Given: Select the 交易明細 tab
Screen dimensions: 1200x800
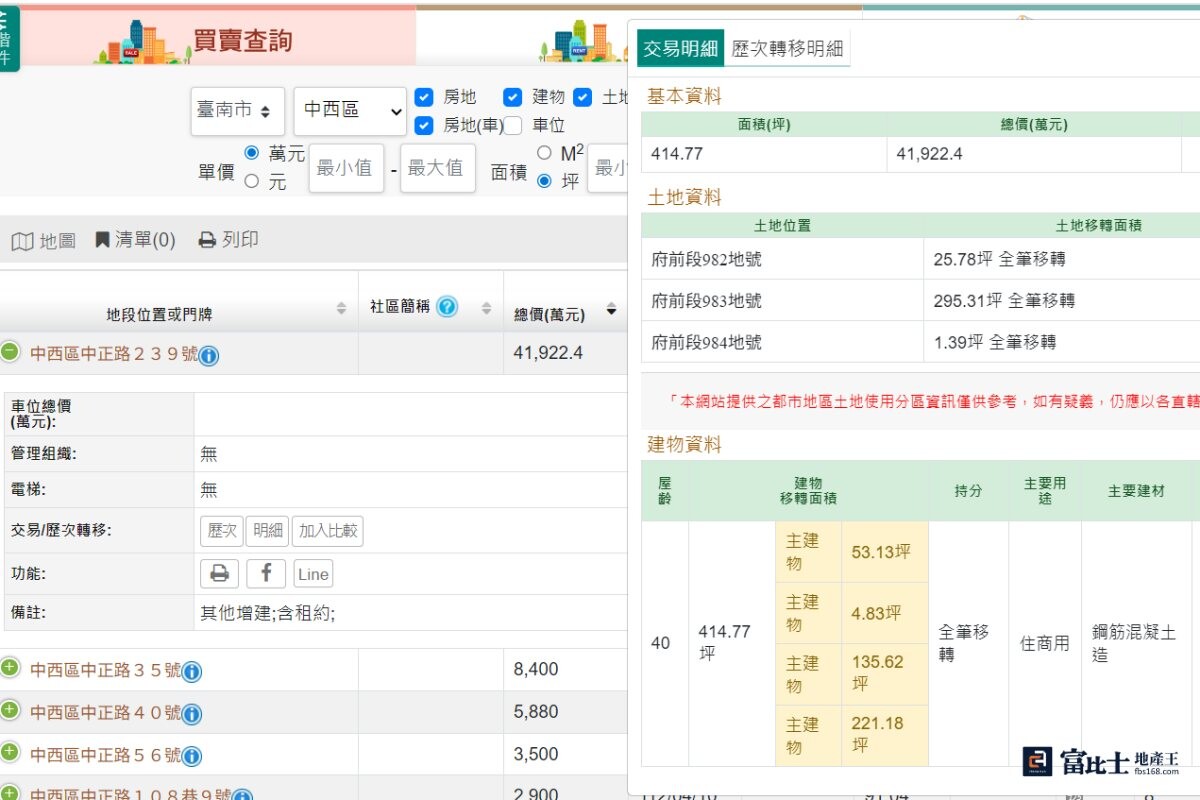Looking at the screenshot, I should 680,48.
